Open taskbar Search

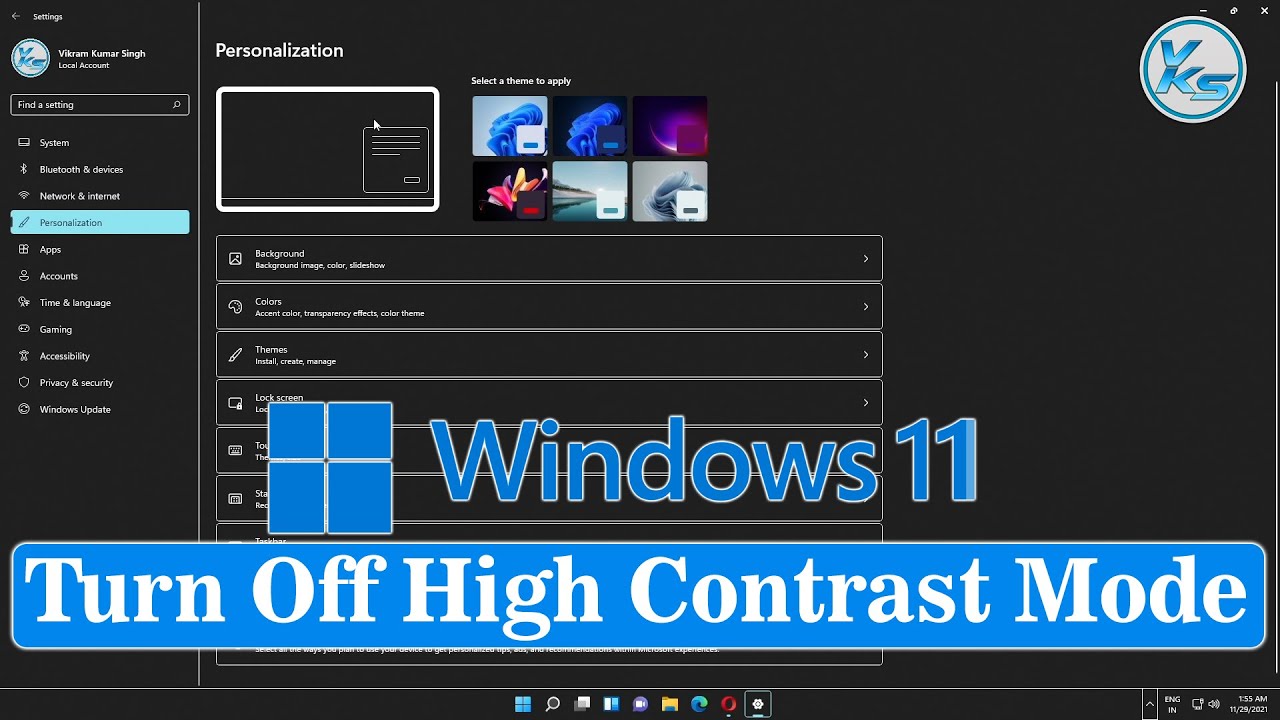click(552, 704)
